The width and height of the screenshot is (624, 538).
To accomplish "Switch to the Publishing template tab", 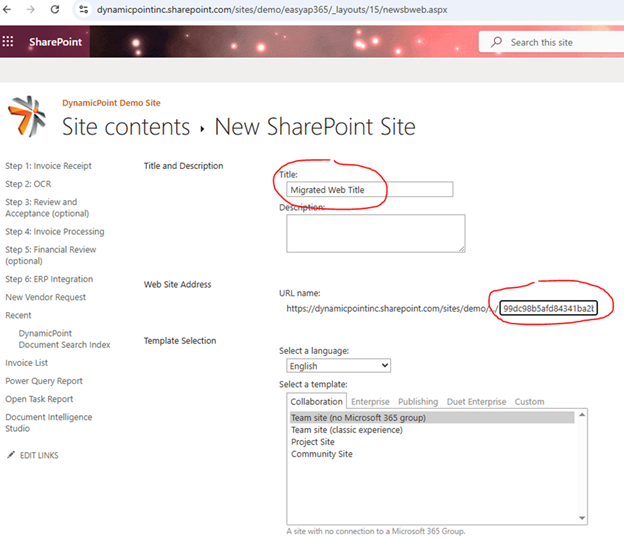I will point(418,402).
